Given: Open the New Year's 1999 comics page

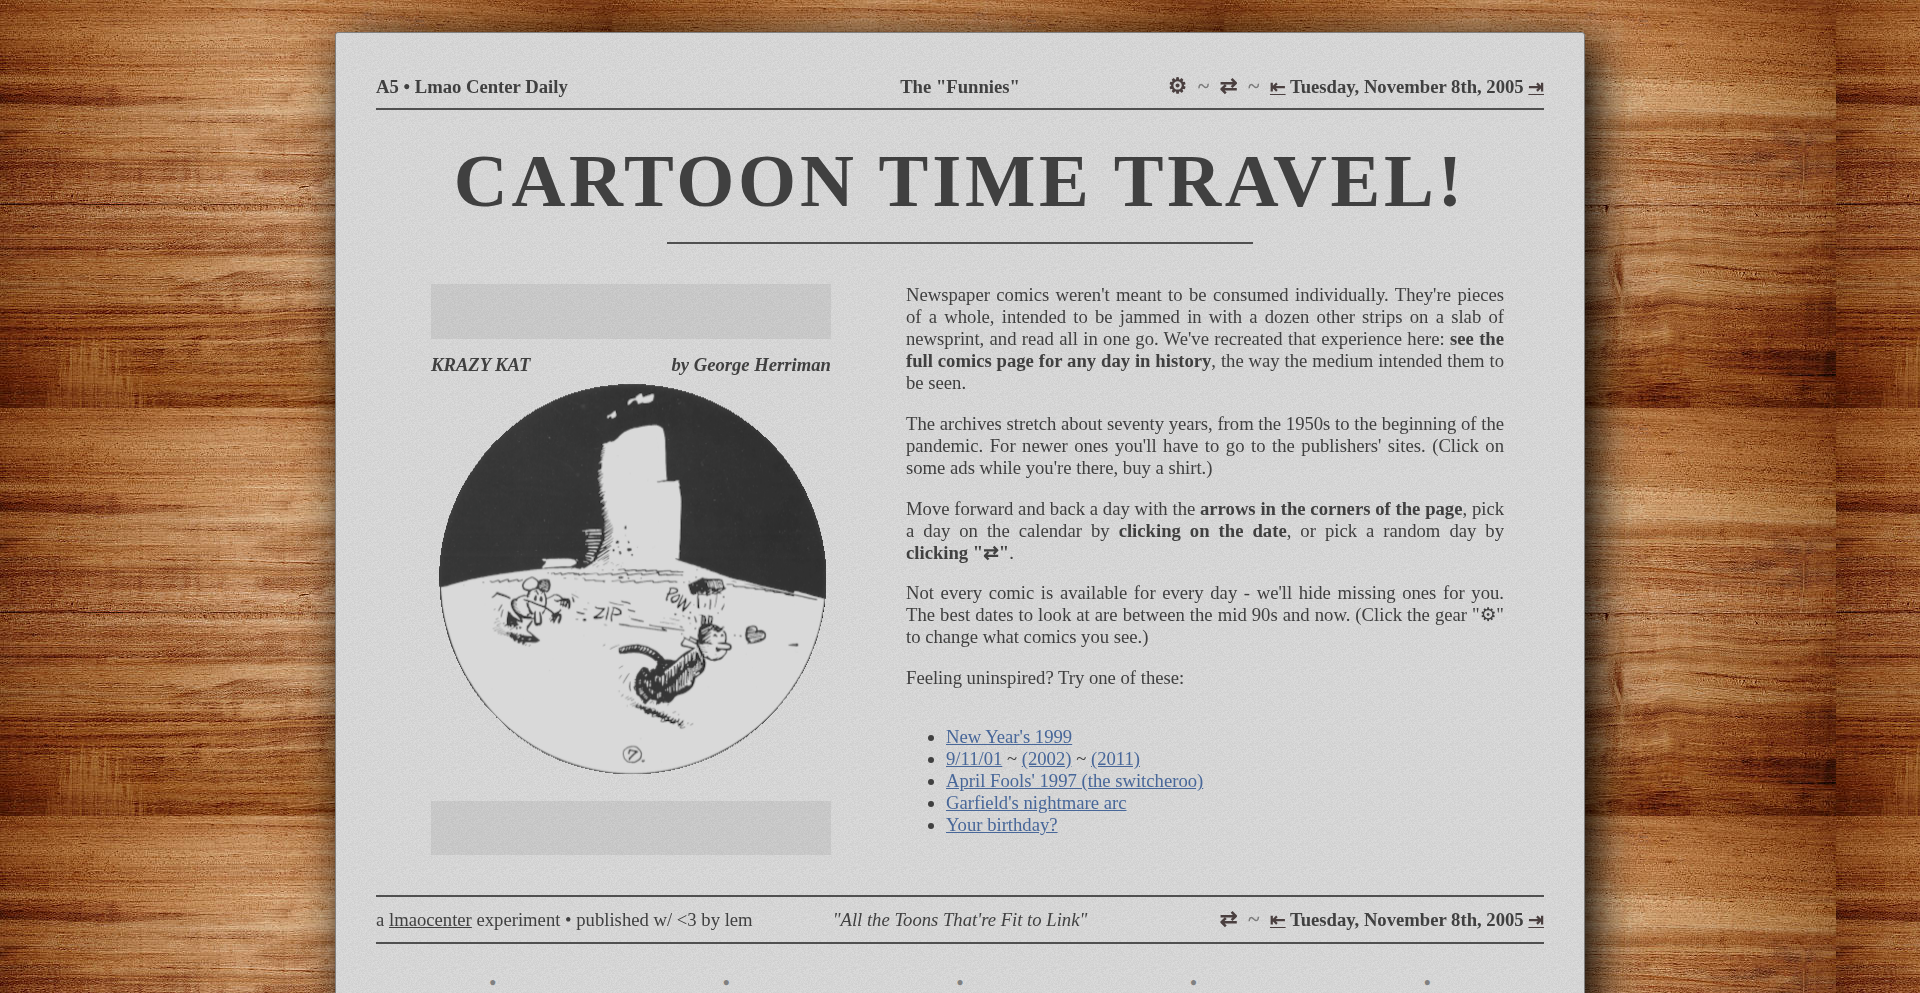Looking at the screenshot, I should [x=1008, y=737].
